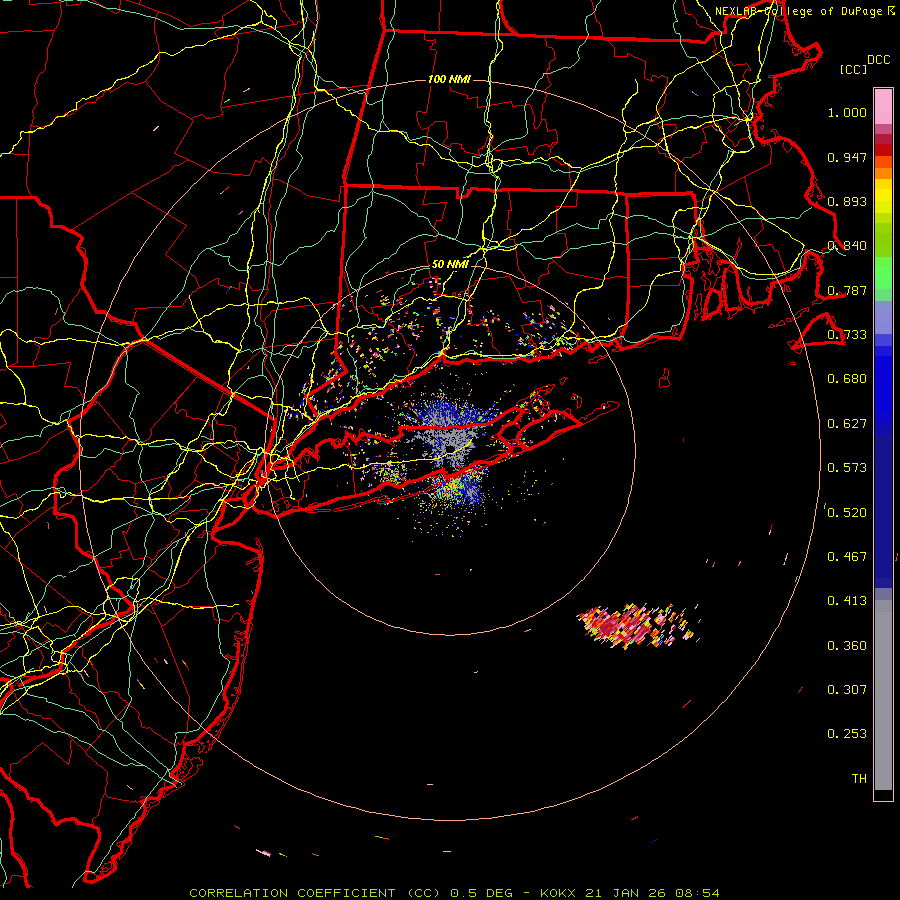Click the 50 NMI range ring label

pyautogui.click(x=450, y=265)
